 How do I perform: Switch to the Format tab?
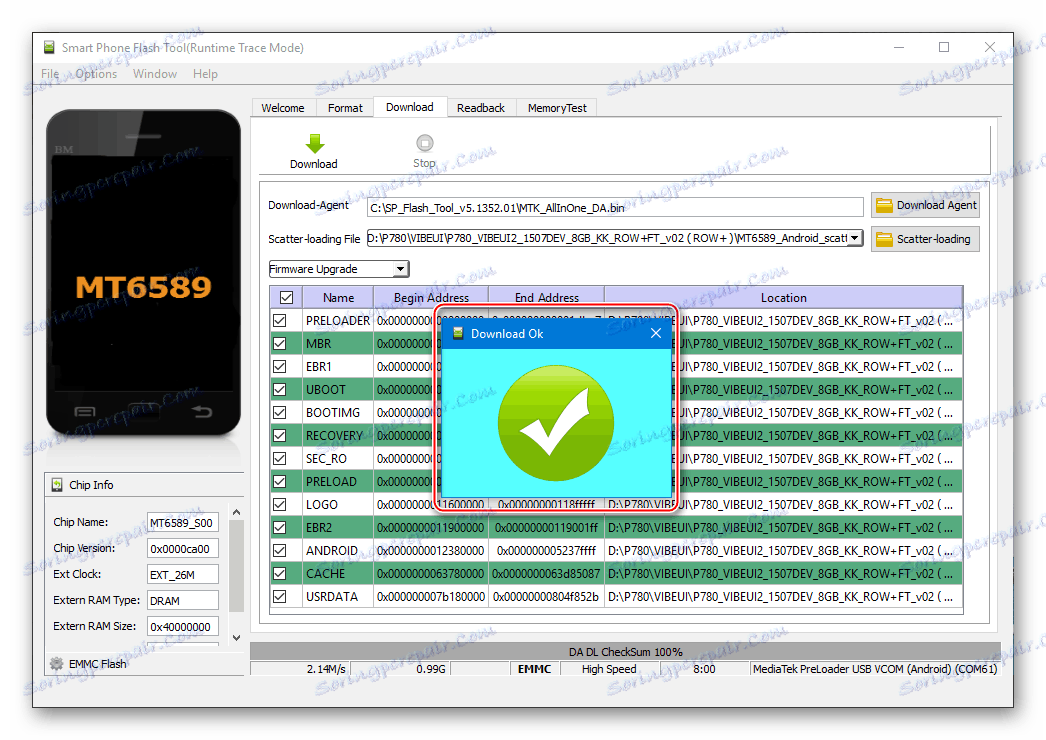(344, 107)
